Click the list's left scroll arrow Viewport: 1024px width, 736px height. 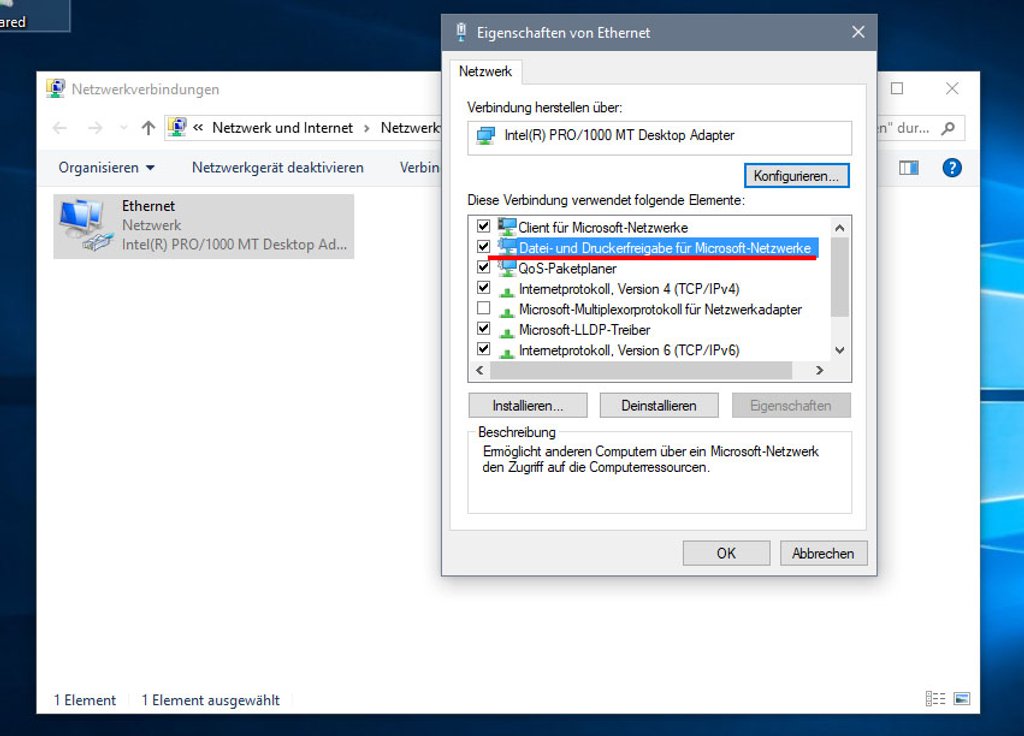(x=480, y=370)
